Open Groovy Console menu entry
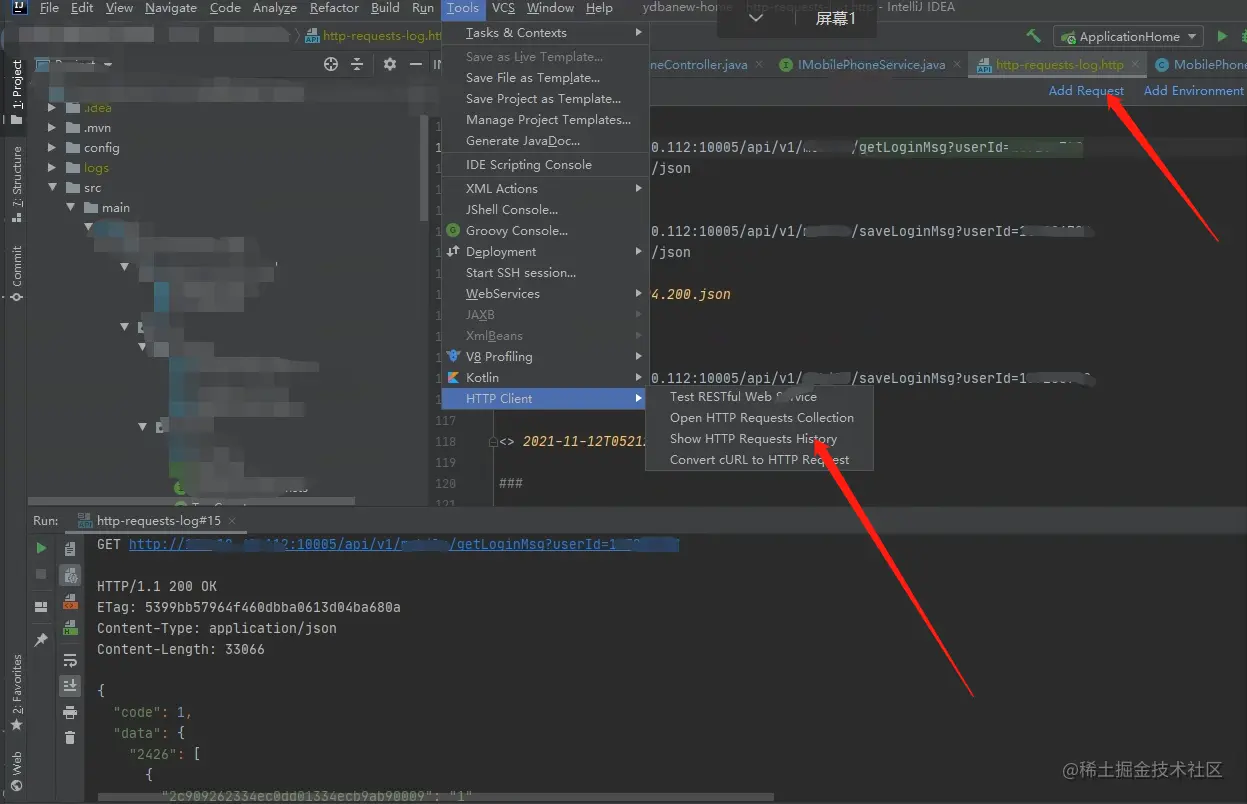Screen dimensions: 1247x804 tap(545, 230)
